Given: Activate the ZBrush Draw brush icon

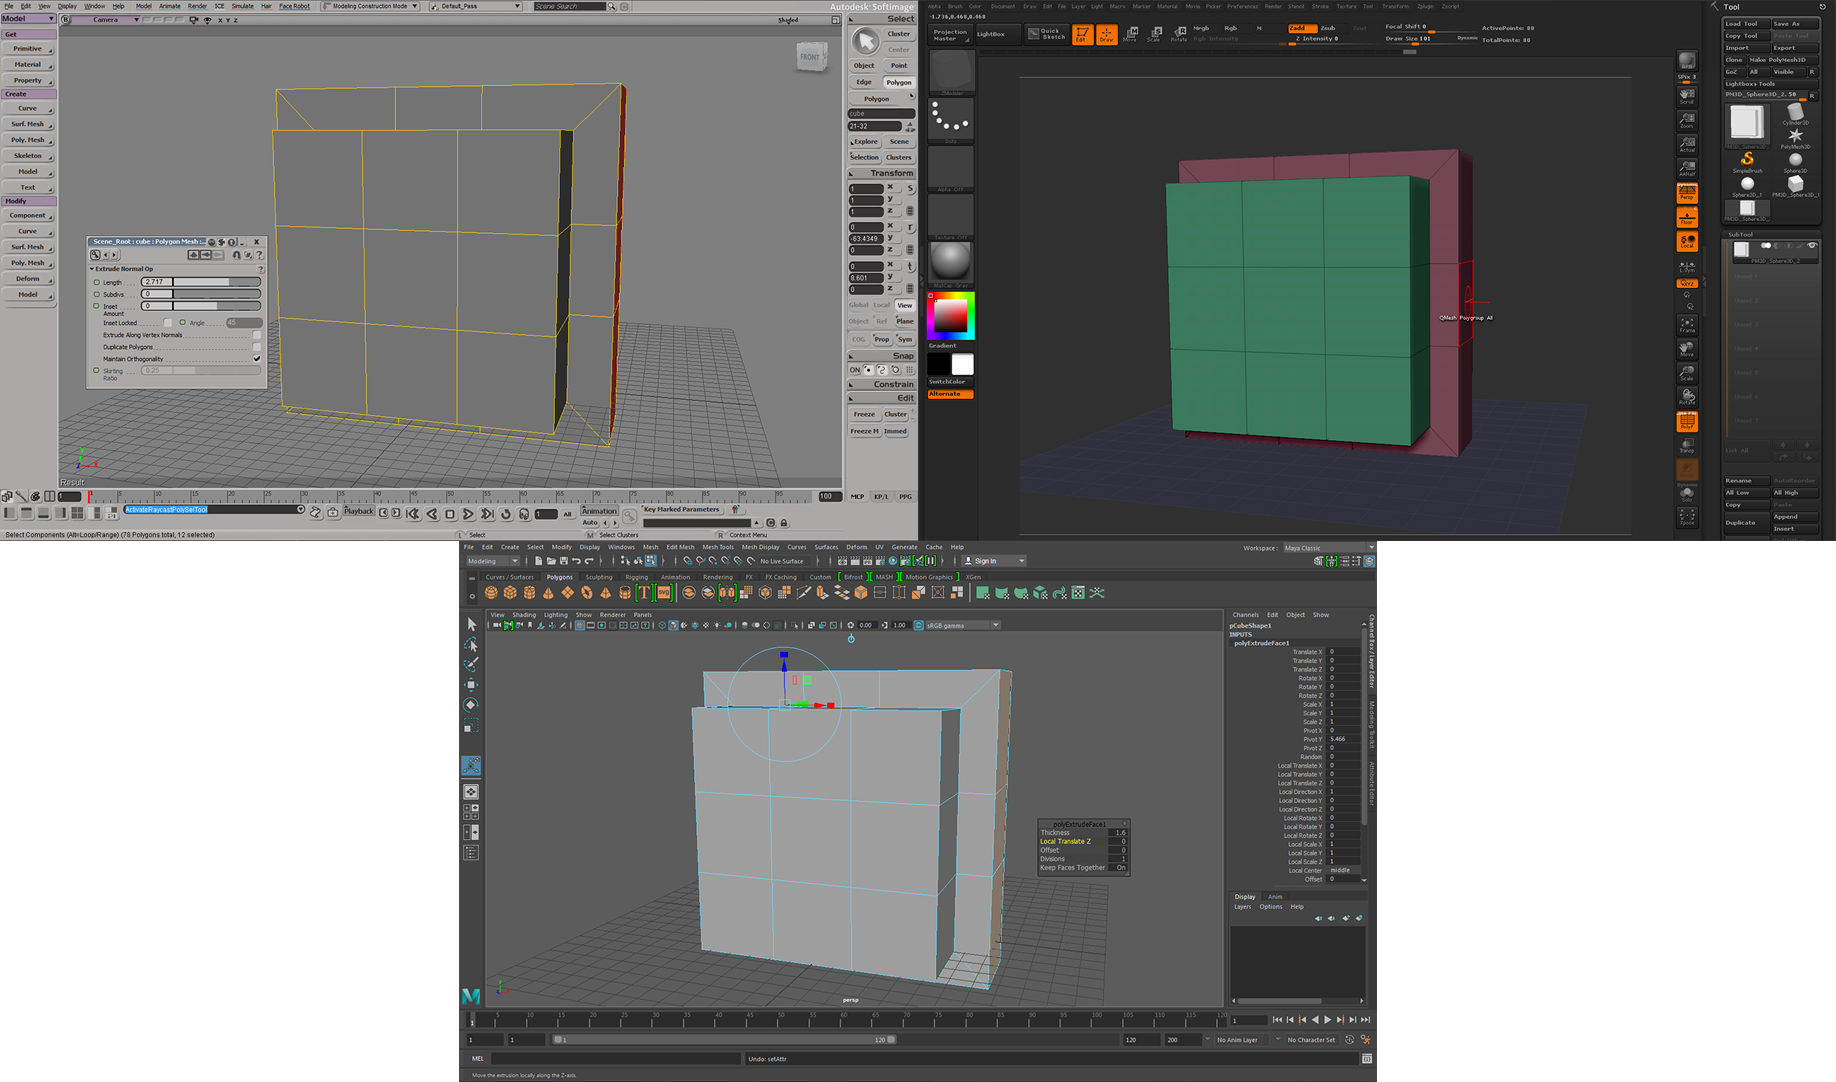Looking at the screenshot, I should pos(1107,35).
